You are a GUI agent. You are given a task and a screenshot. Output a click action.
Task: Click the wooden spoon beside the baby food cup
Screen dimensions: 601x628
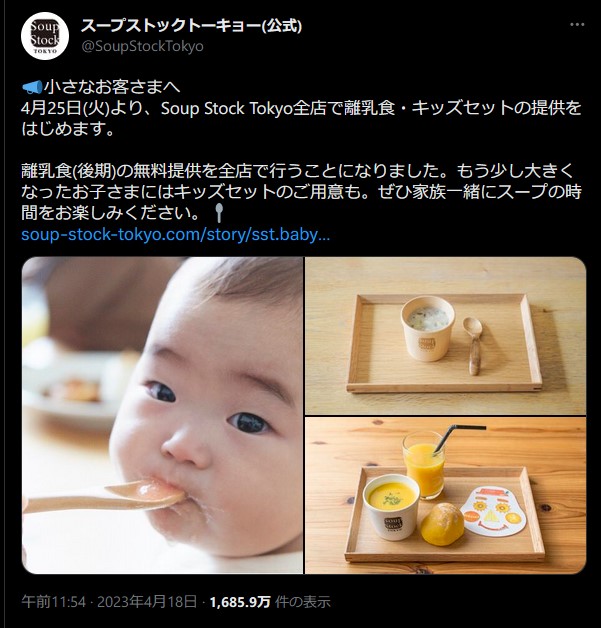tap(473, 346)
